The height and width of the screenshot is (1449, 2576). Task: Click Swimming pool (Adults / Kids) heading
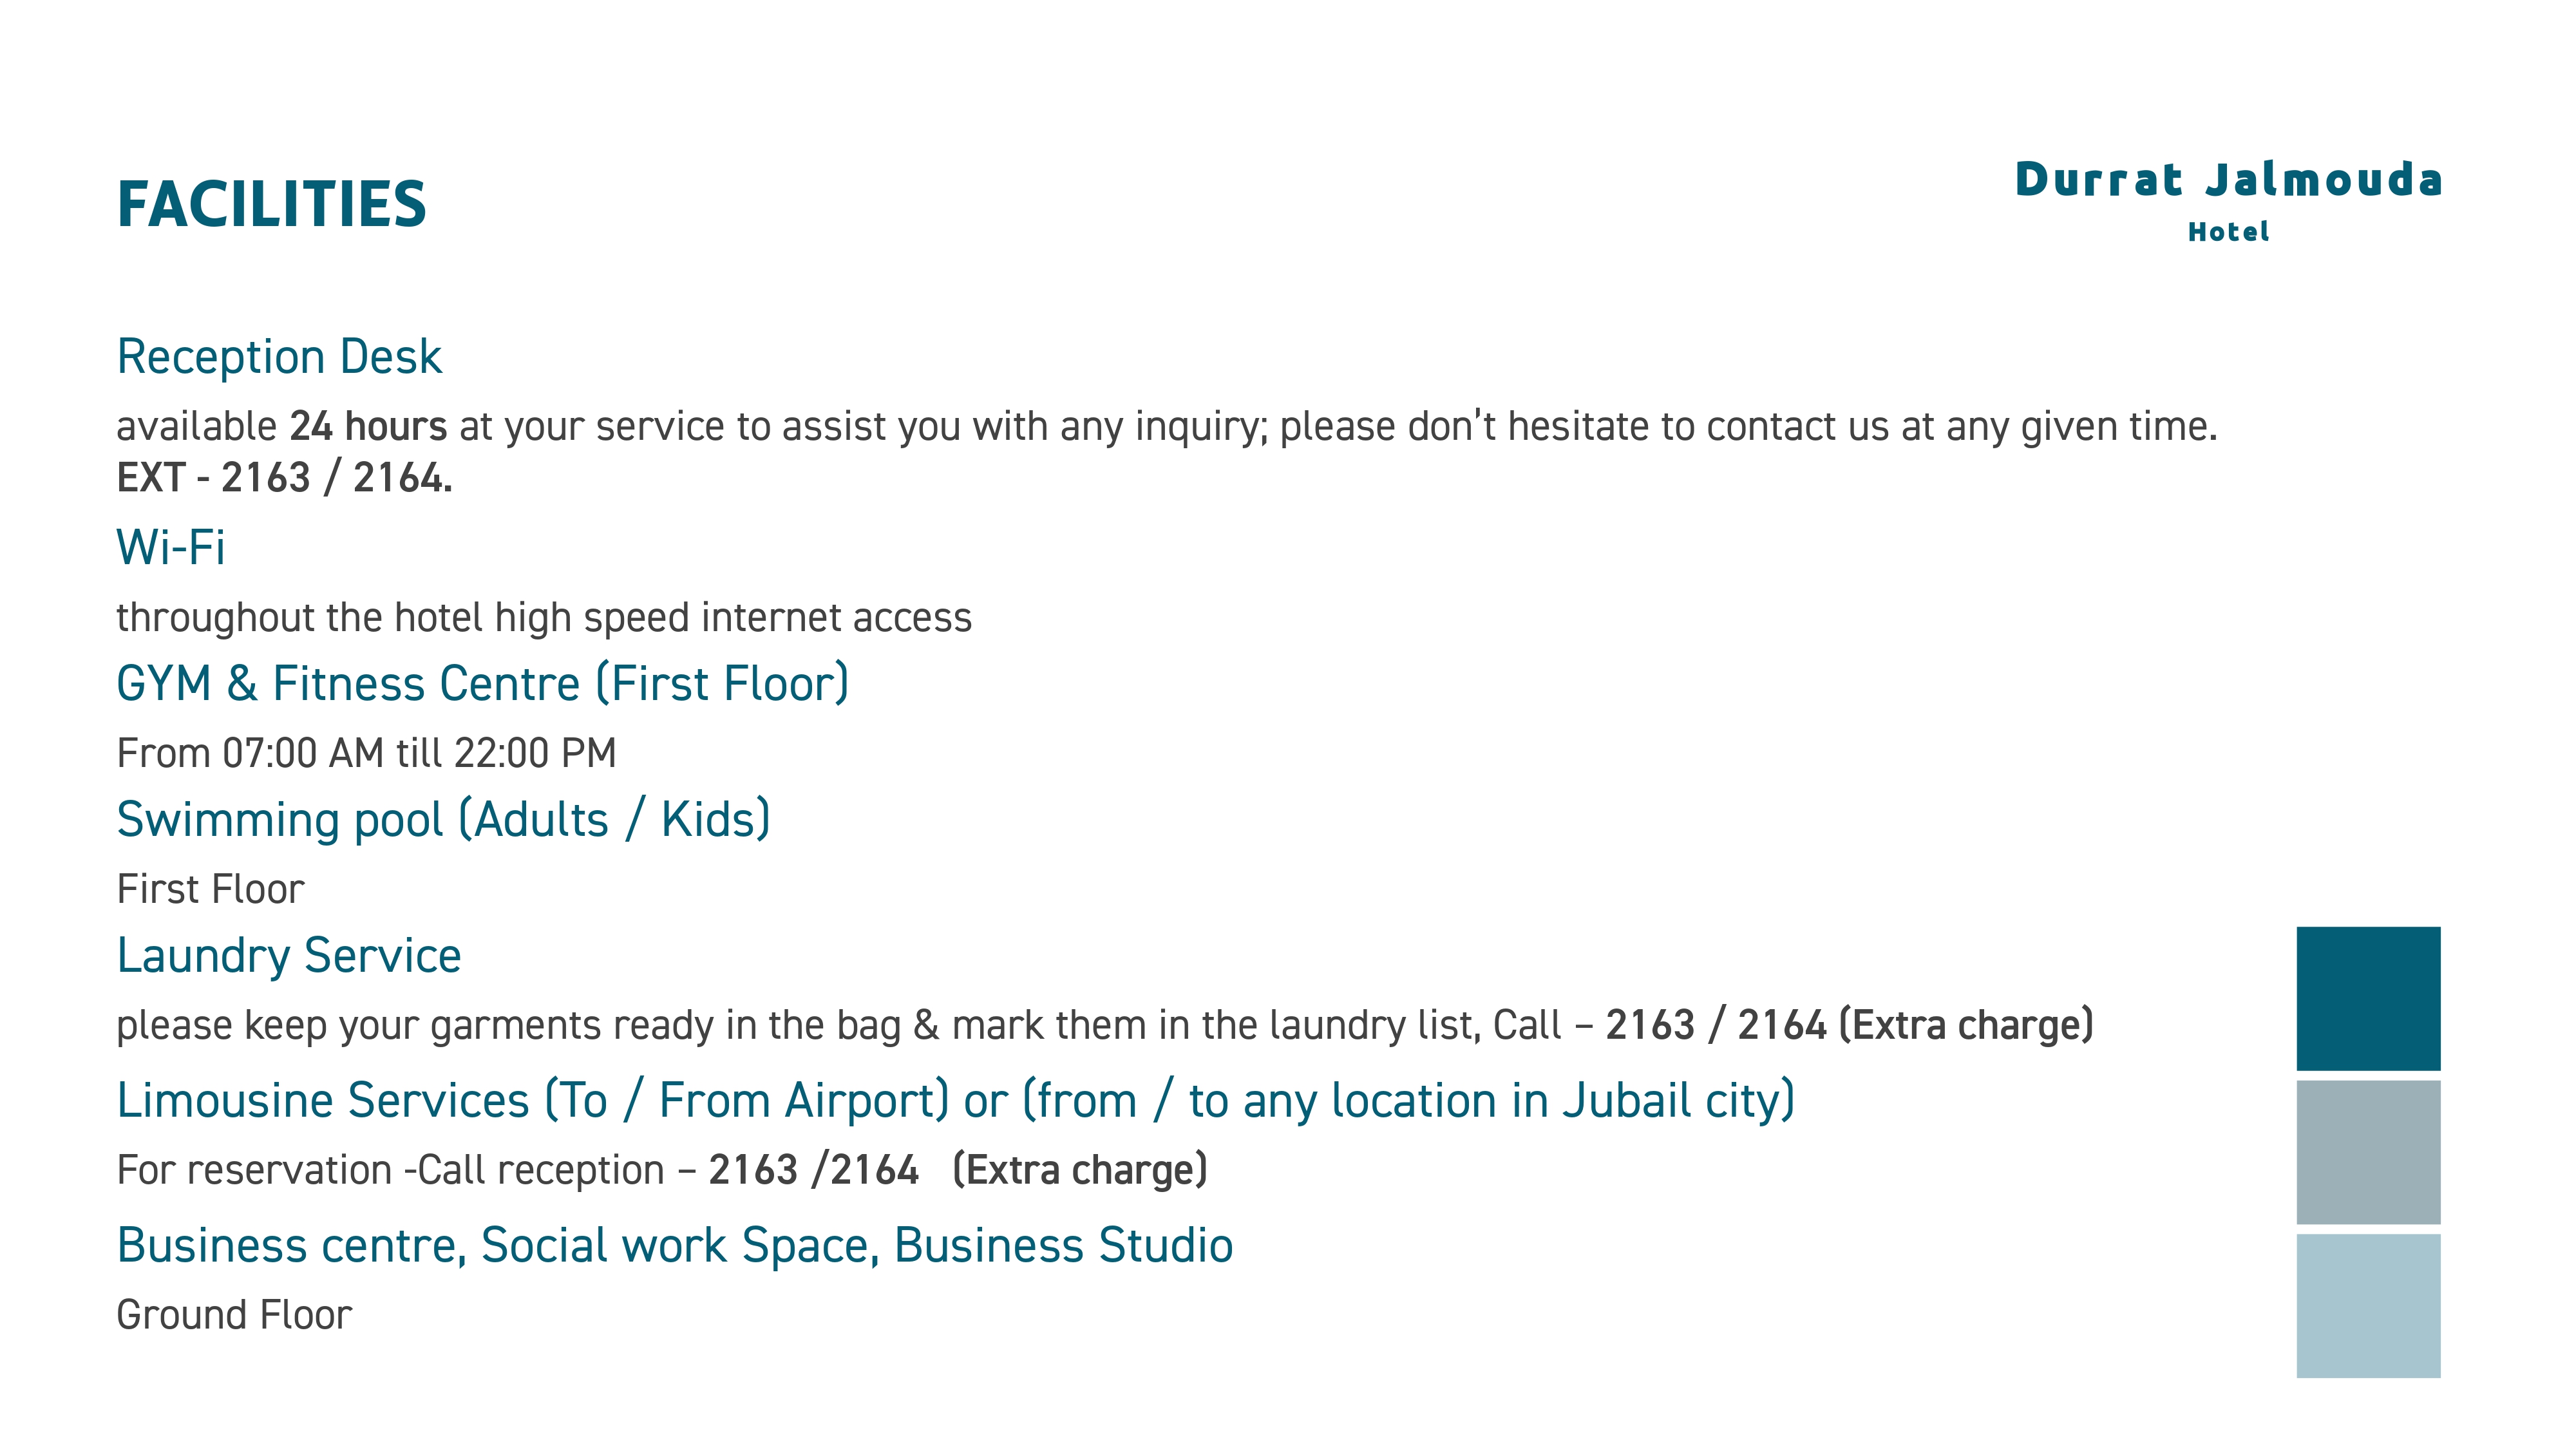(444, 820)
